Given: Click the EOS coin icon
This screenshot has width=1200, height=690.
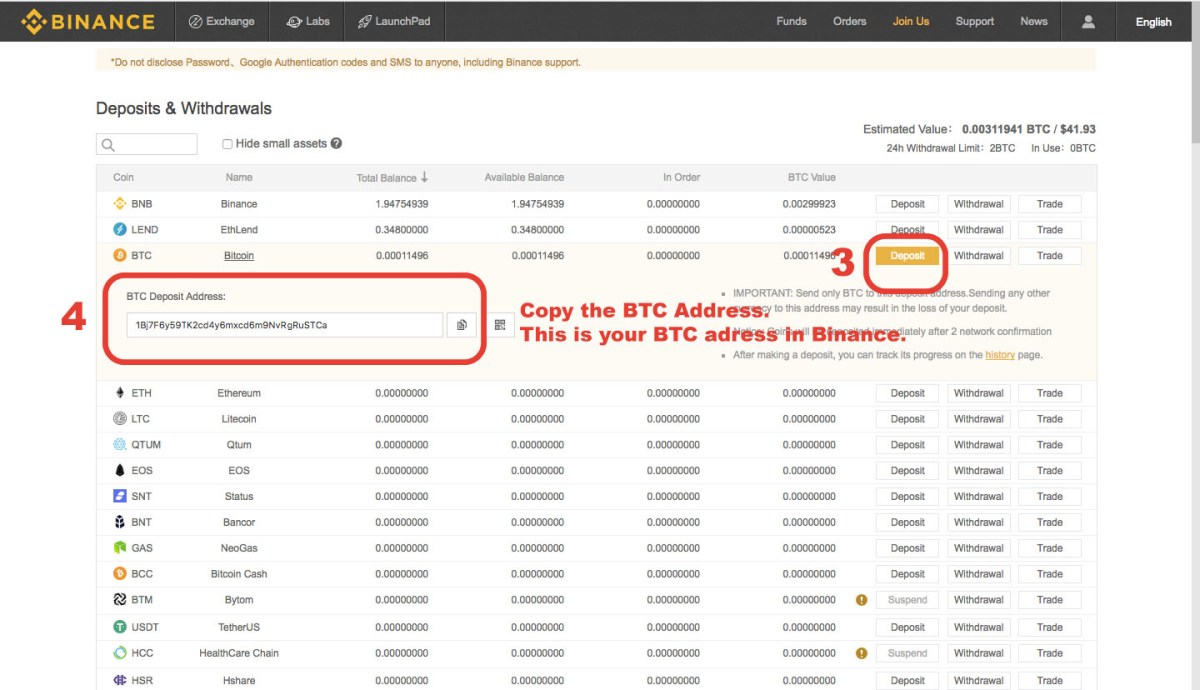Looking at the screenshot, I should (x=120, y=470).
